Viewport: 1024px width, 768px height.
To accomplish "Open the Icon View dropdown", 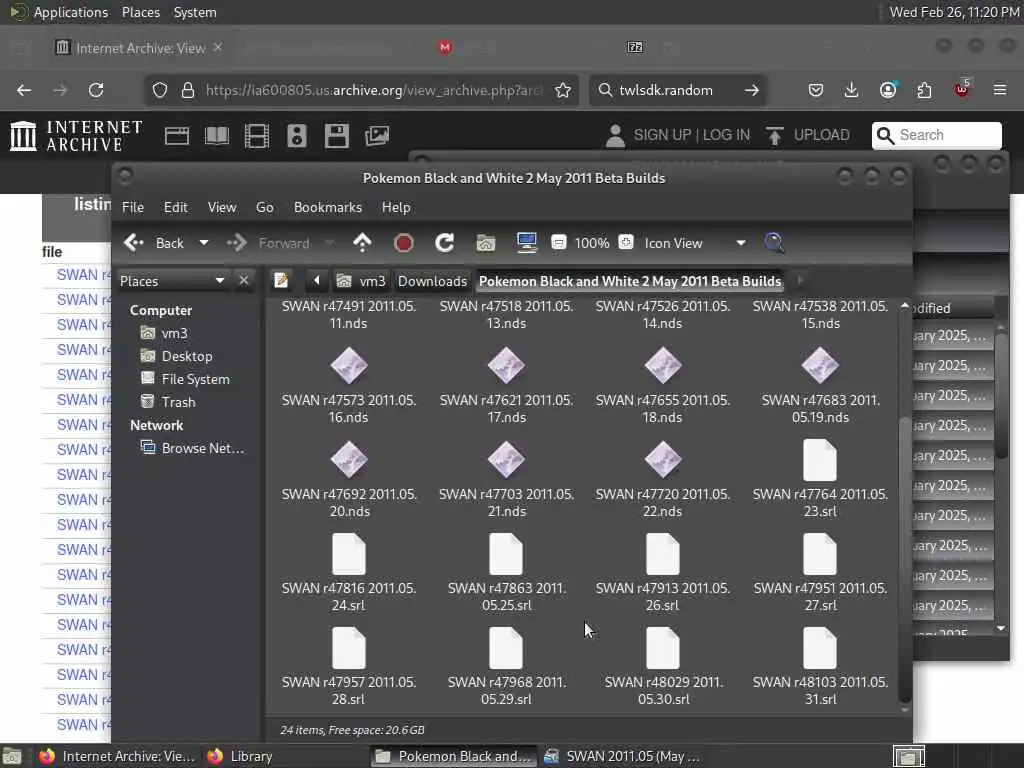I will [x=695, y=243].
